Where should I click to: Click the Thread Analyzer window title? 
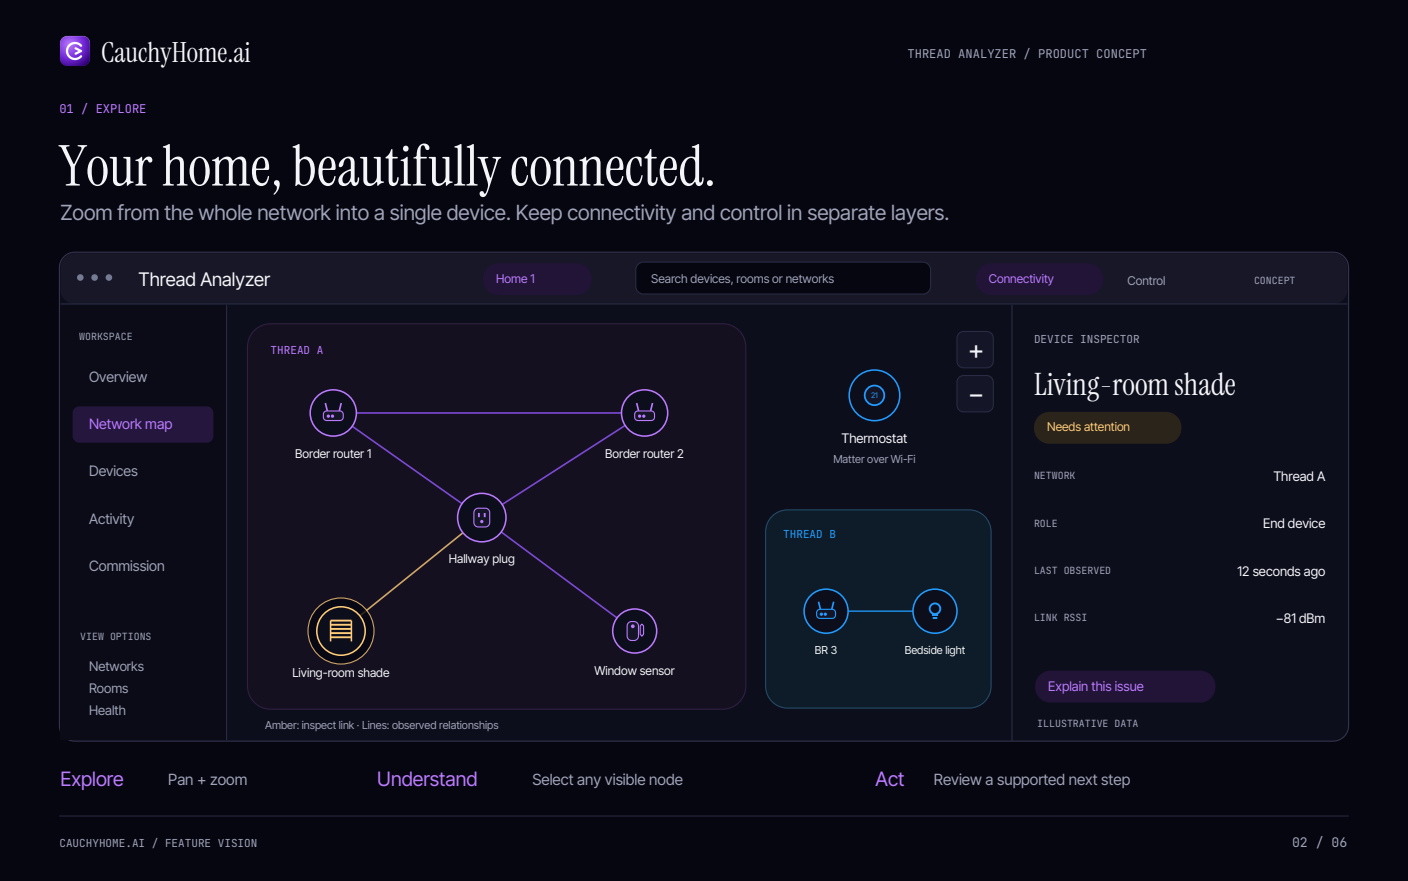(x=204, y=280)
